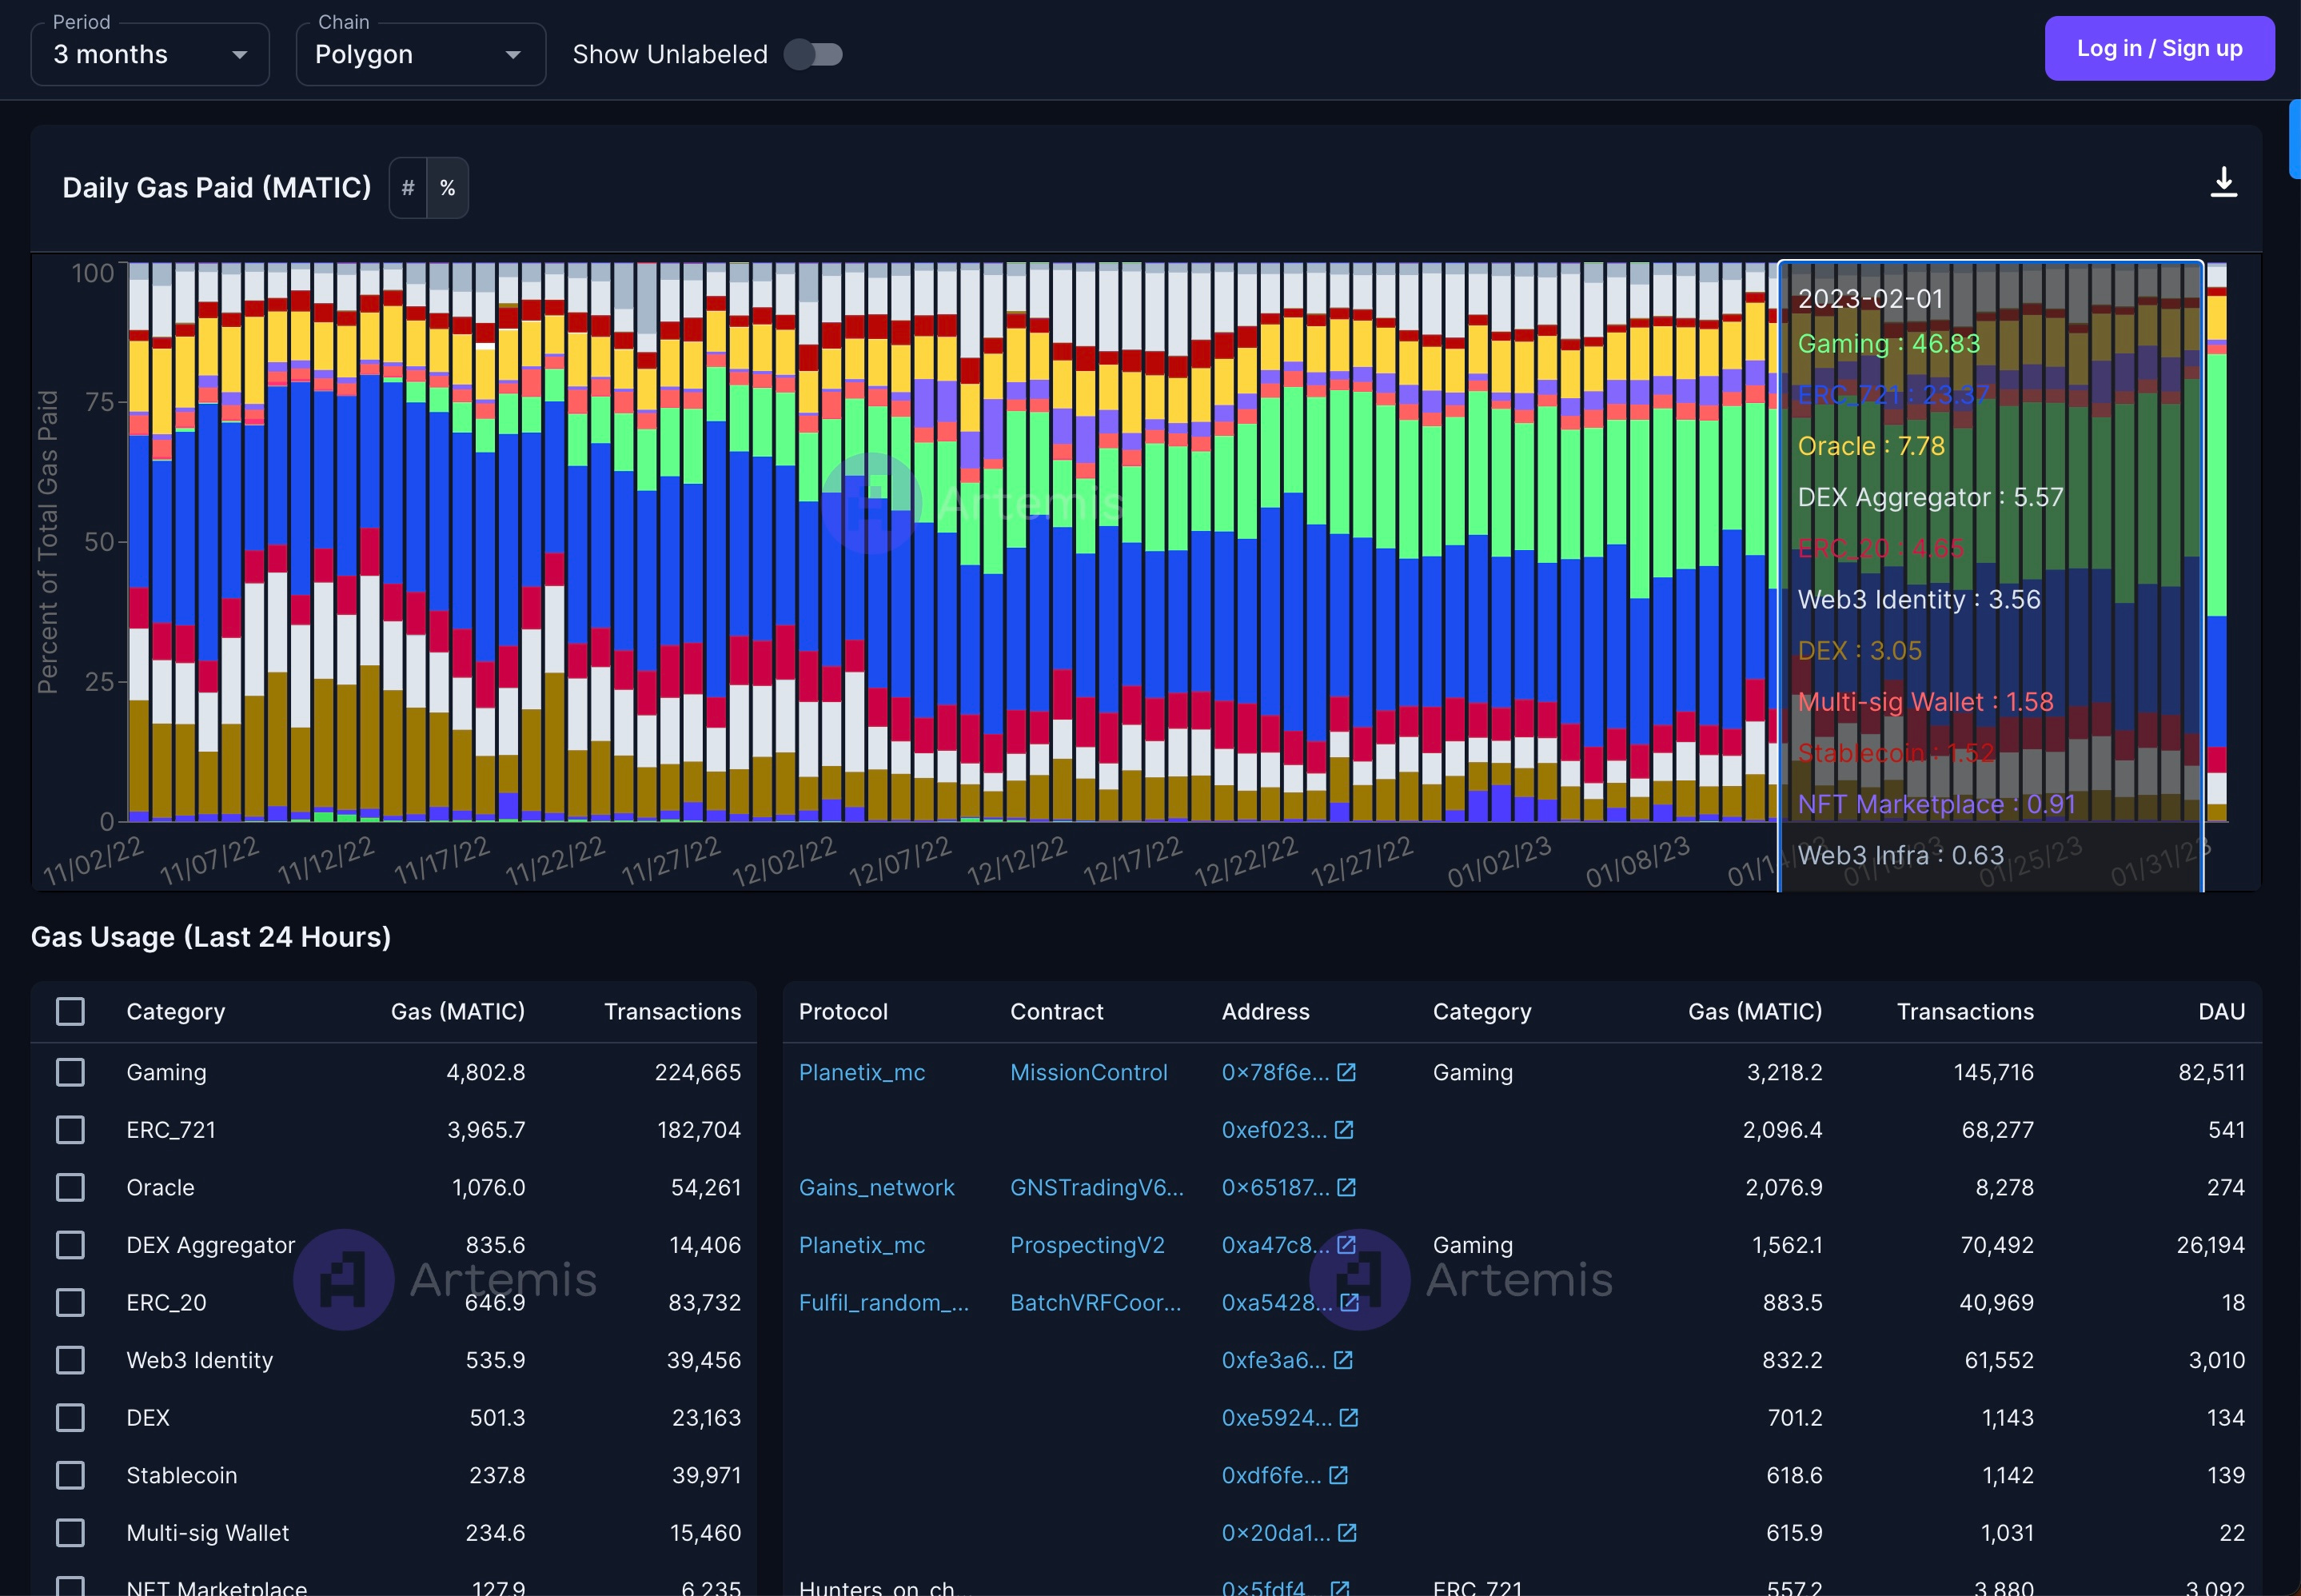
Task: Check the Oracle category checkbox
Action: click(70, 1187)
